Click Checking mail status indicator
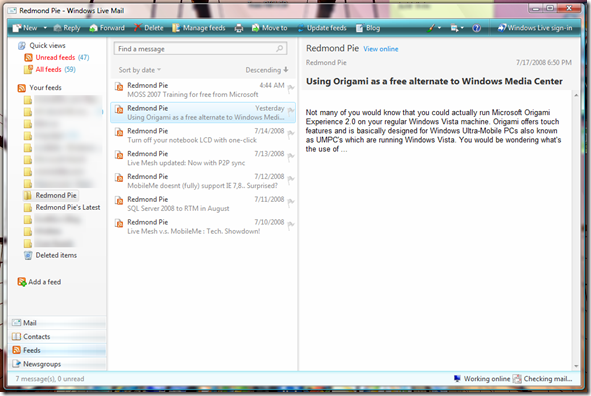Image resolution: width=591 pixels, height=396 pixels. (543, 379)
